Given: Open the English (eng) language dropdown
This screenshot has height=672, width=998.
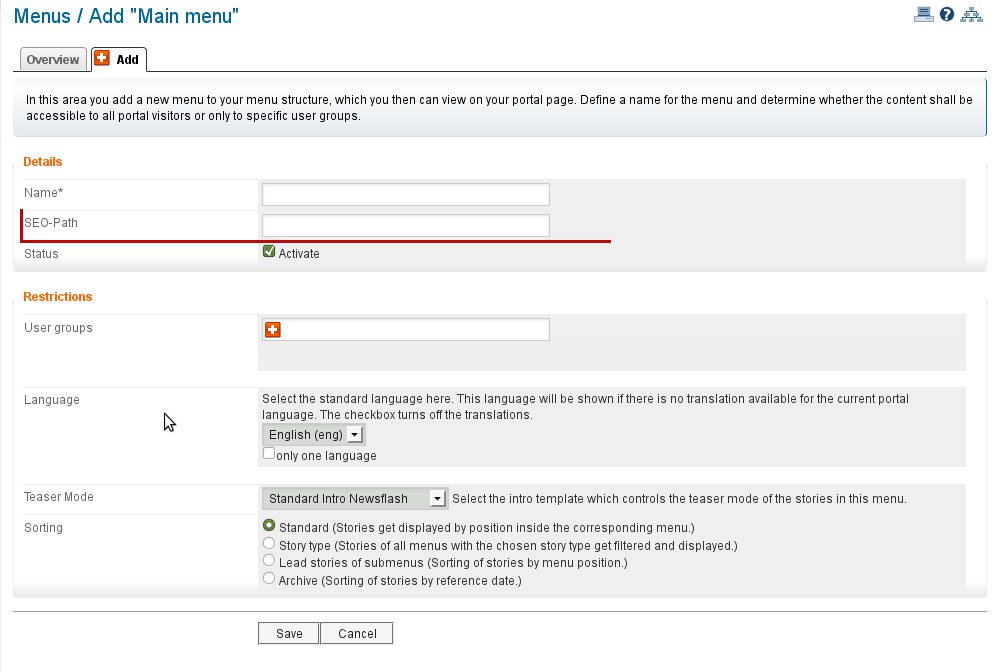Looking at the screenshot, I should [x=314, y=435].
